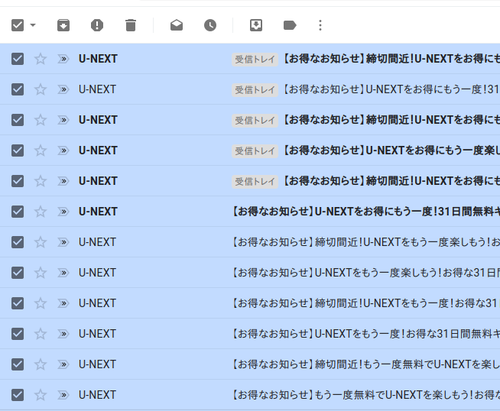
Task: Open subject '】U-NEXTをもう一度楽しもう!お得な31日'
Action: (x=366, y=273)
